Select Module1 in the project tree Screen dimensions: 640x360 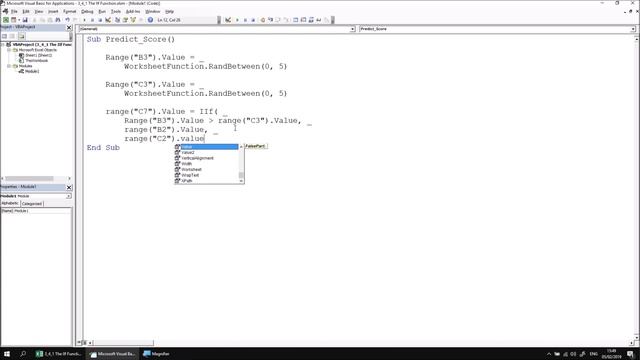[32, 71]
